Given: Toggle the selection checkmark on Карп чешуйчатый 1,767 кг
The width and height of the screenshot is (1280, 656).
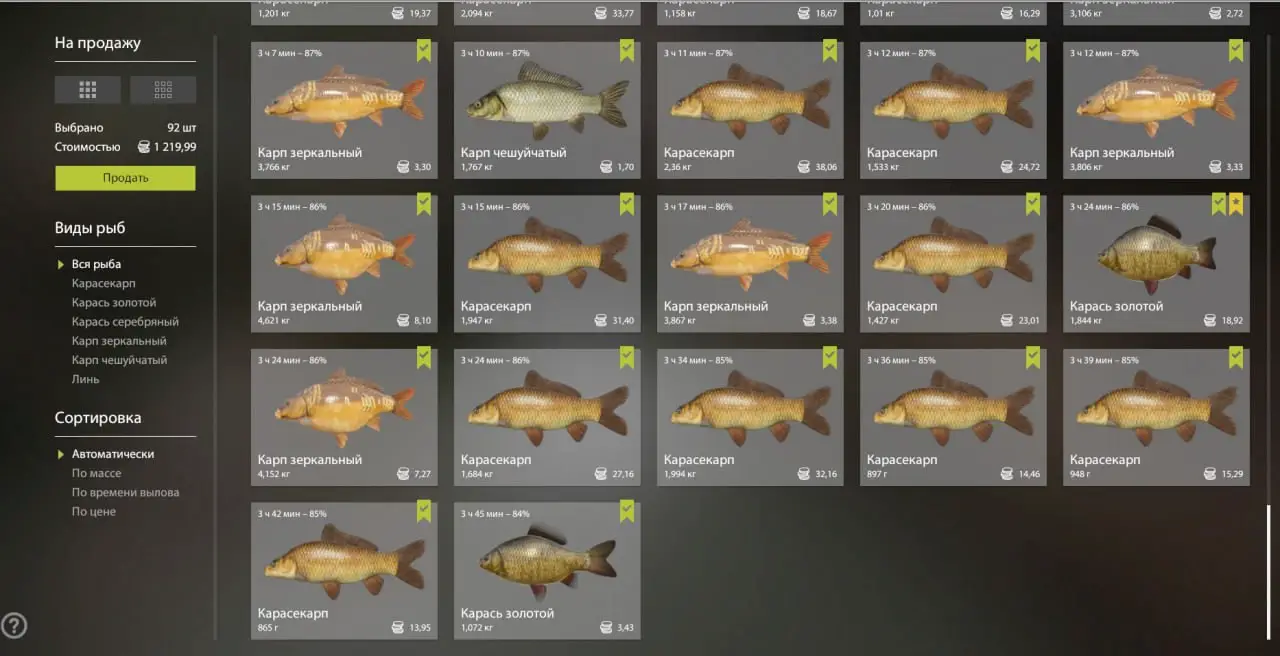Looking at the screenshot, I should [627, 51].
